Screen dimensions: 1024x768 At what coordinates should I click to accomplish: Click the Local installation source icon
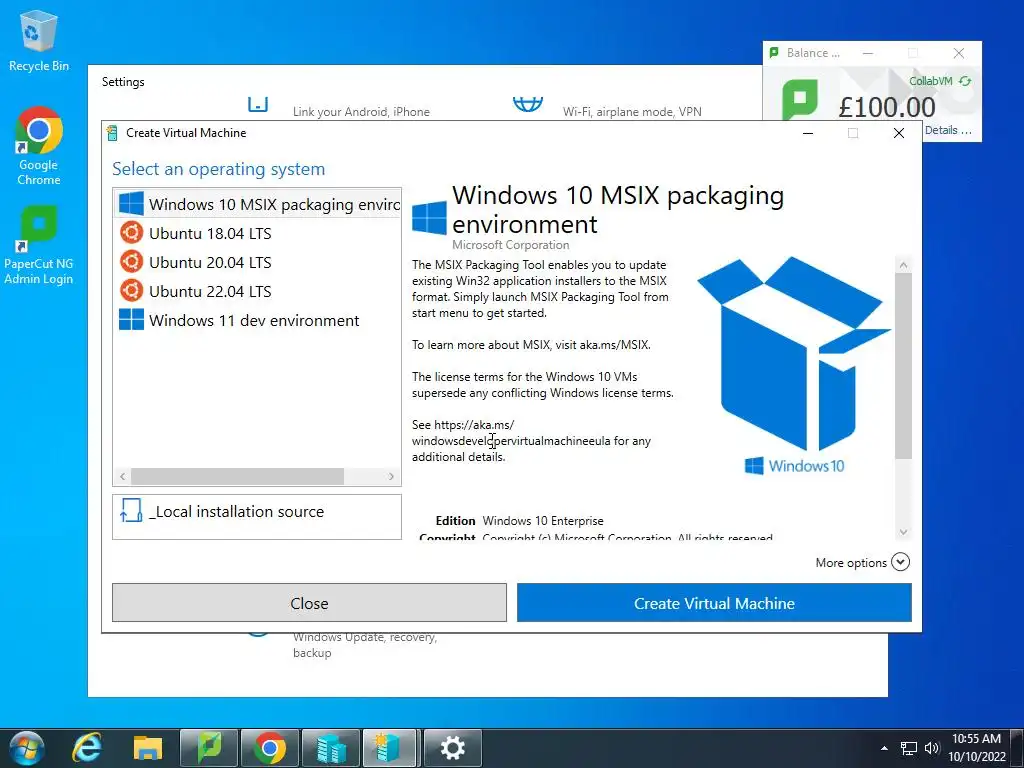131,511
